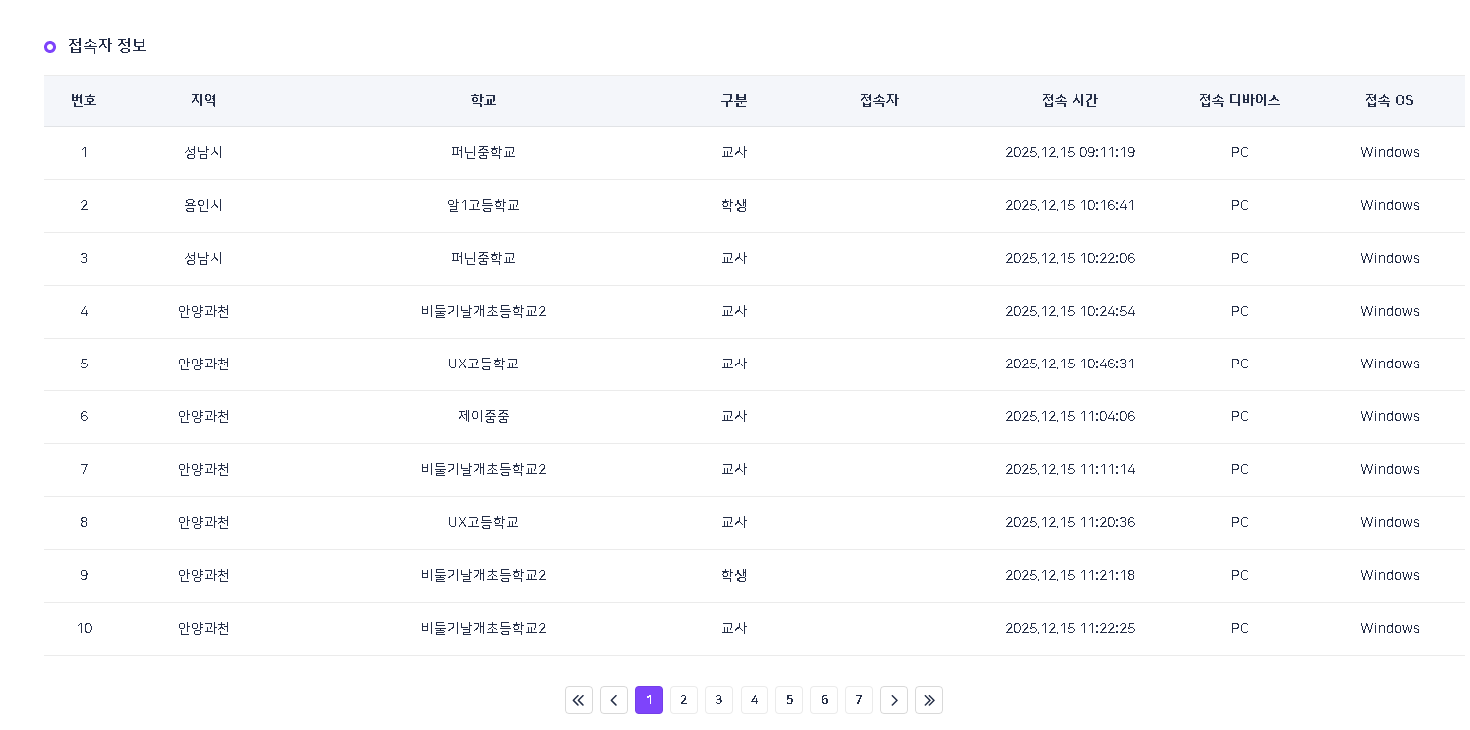Jump to last page with double-right arrow

[929, 700]
